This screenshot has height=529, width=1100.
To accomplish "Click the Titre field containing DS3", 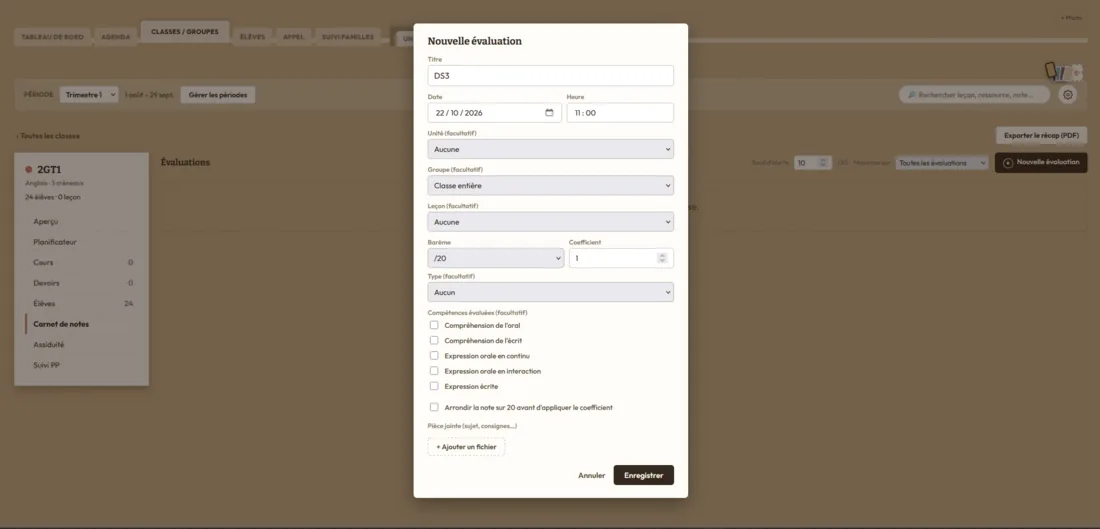I will point(551,76).
